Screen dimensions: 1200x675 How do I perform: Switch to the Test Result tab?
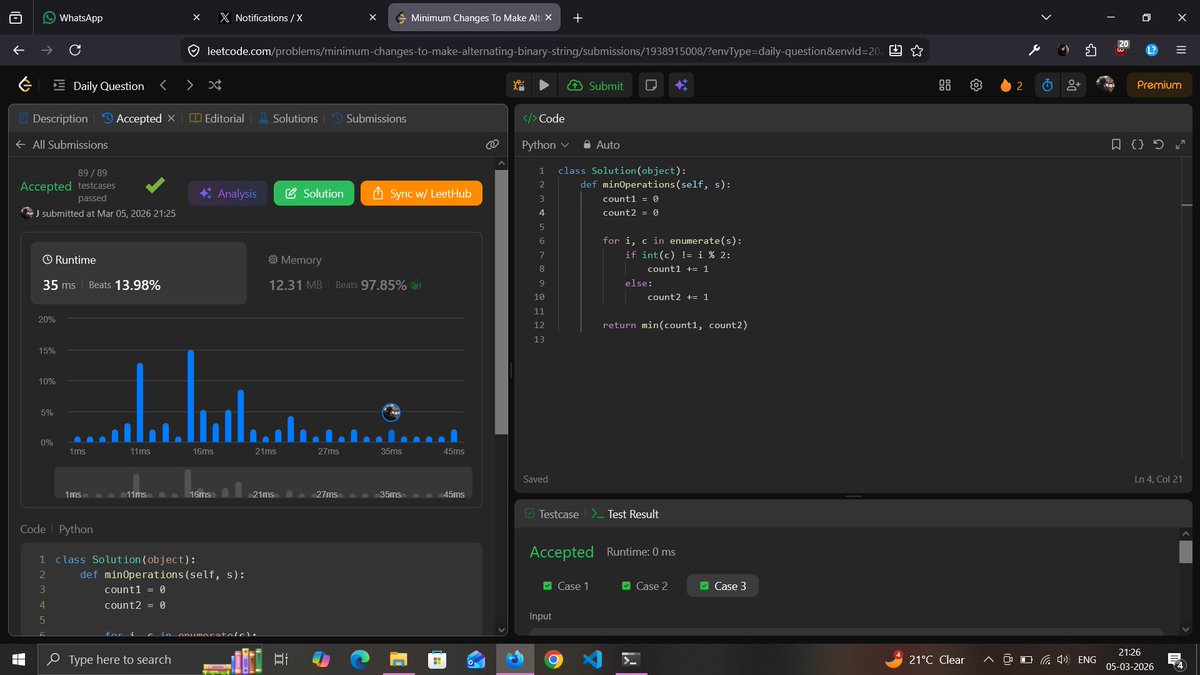625,514
